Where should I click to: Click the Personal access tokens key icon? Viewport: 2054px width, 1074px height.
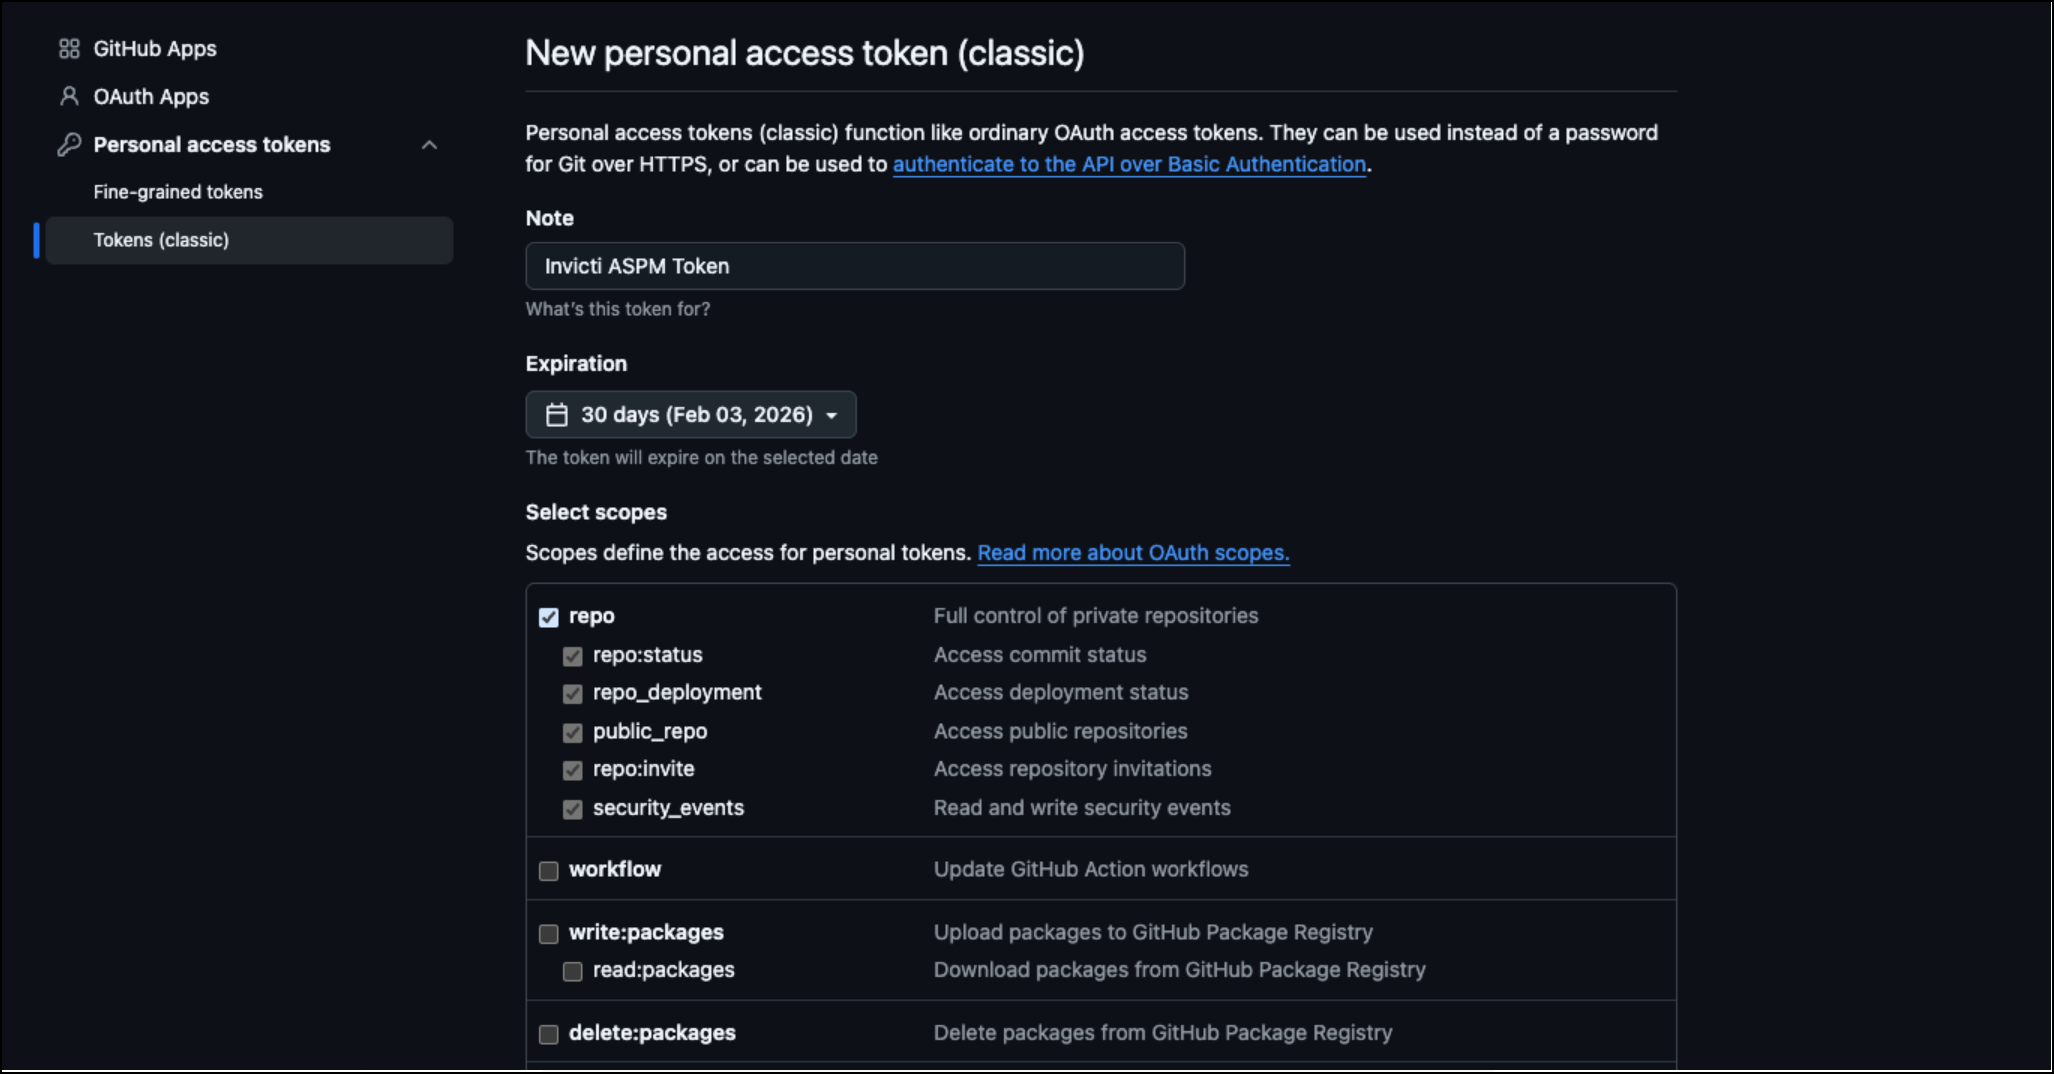point(69,145)
